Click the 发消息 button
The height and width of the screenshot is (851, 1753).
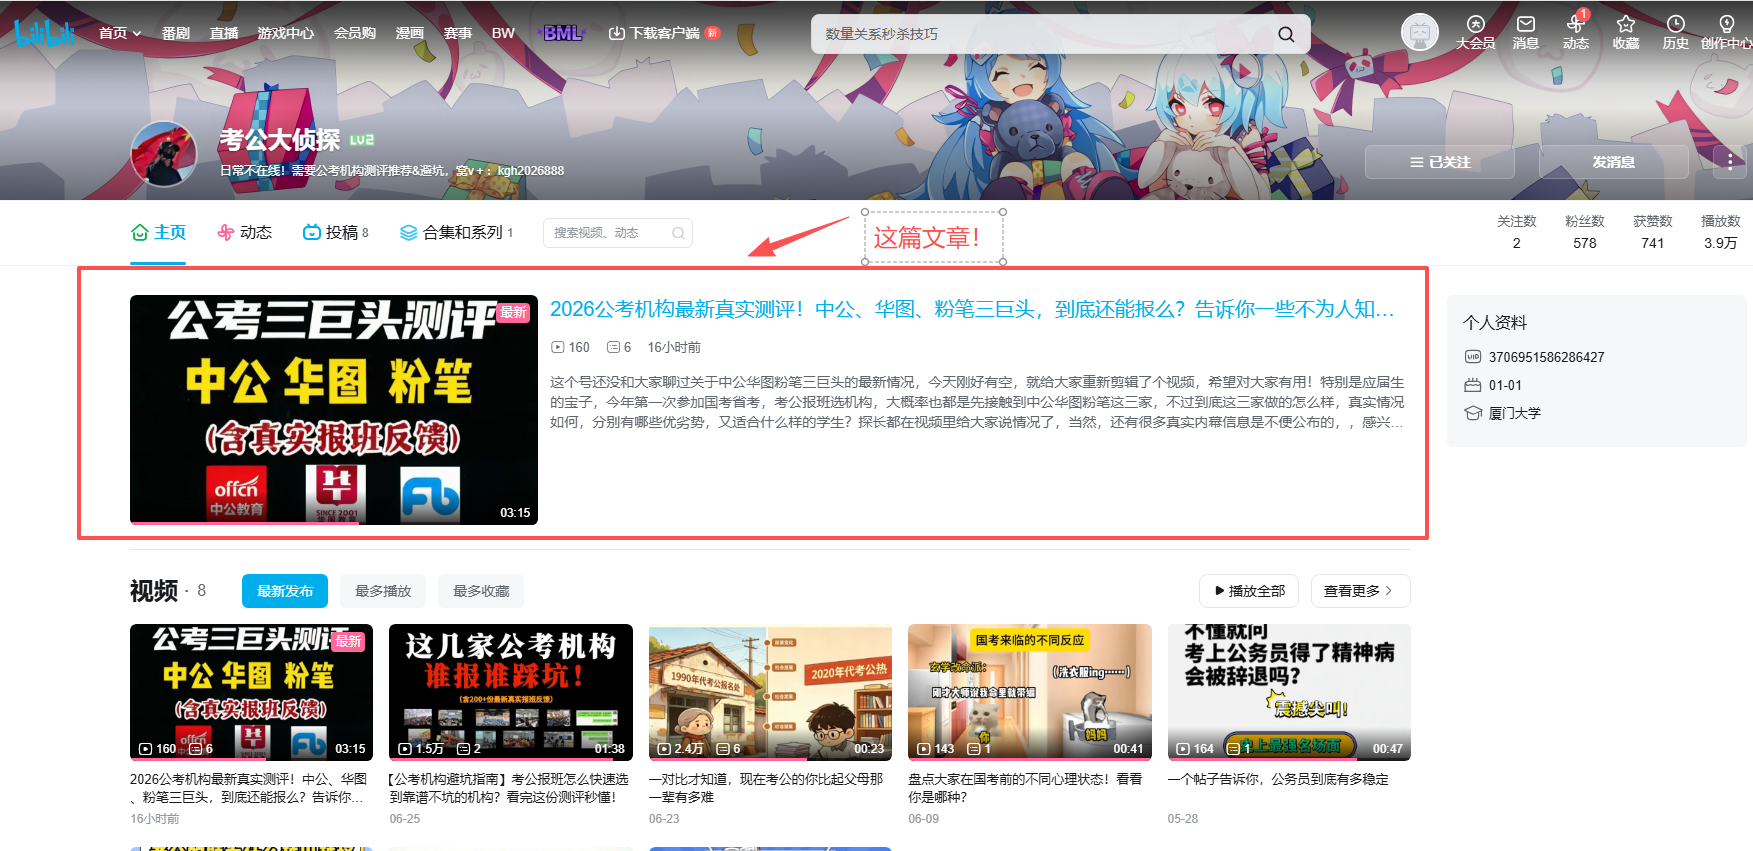click(1614, 162)
